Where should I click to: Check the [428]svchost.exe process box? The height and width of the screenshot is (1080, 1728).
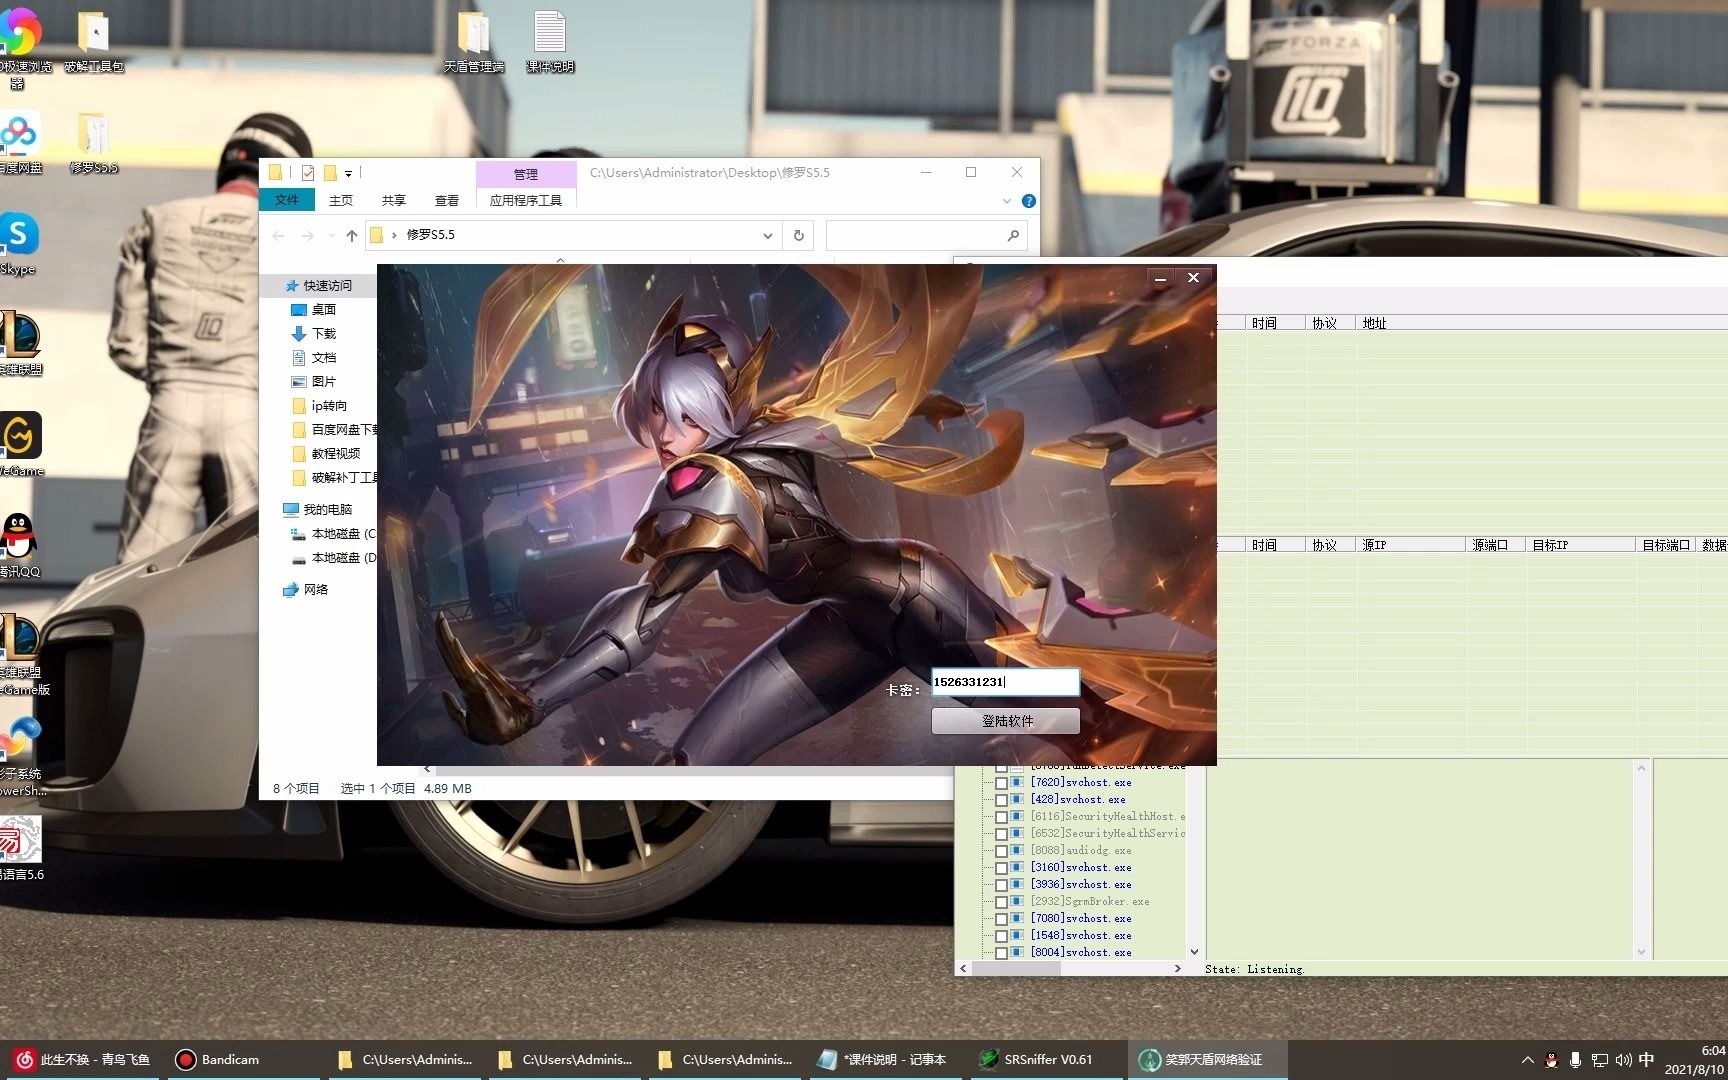pyautogui.click(x=1001, y=800)
